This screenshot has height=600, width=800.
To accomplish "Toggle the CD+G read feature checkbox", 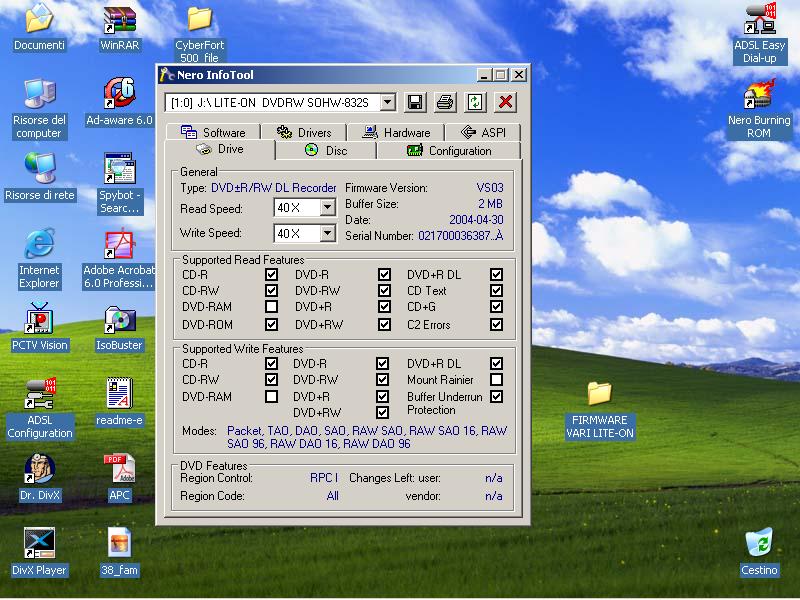I will pyautogui.click(x=496, y=307).
